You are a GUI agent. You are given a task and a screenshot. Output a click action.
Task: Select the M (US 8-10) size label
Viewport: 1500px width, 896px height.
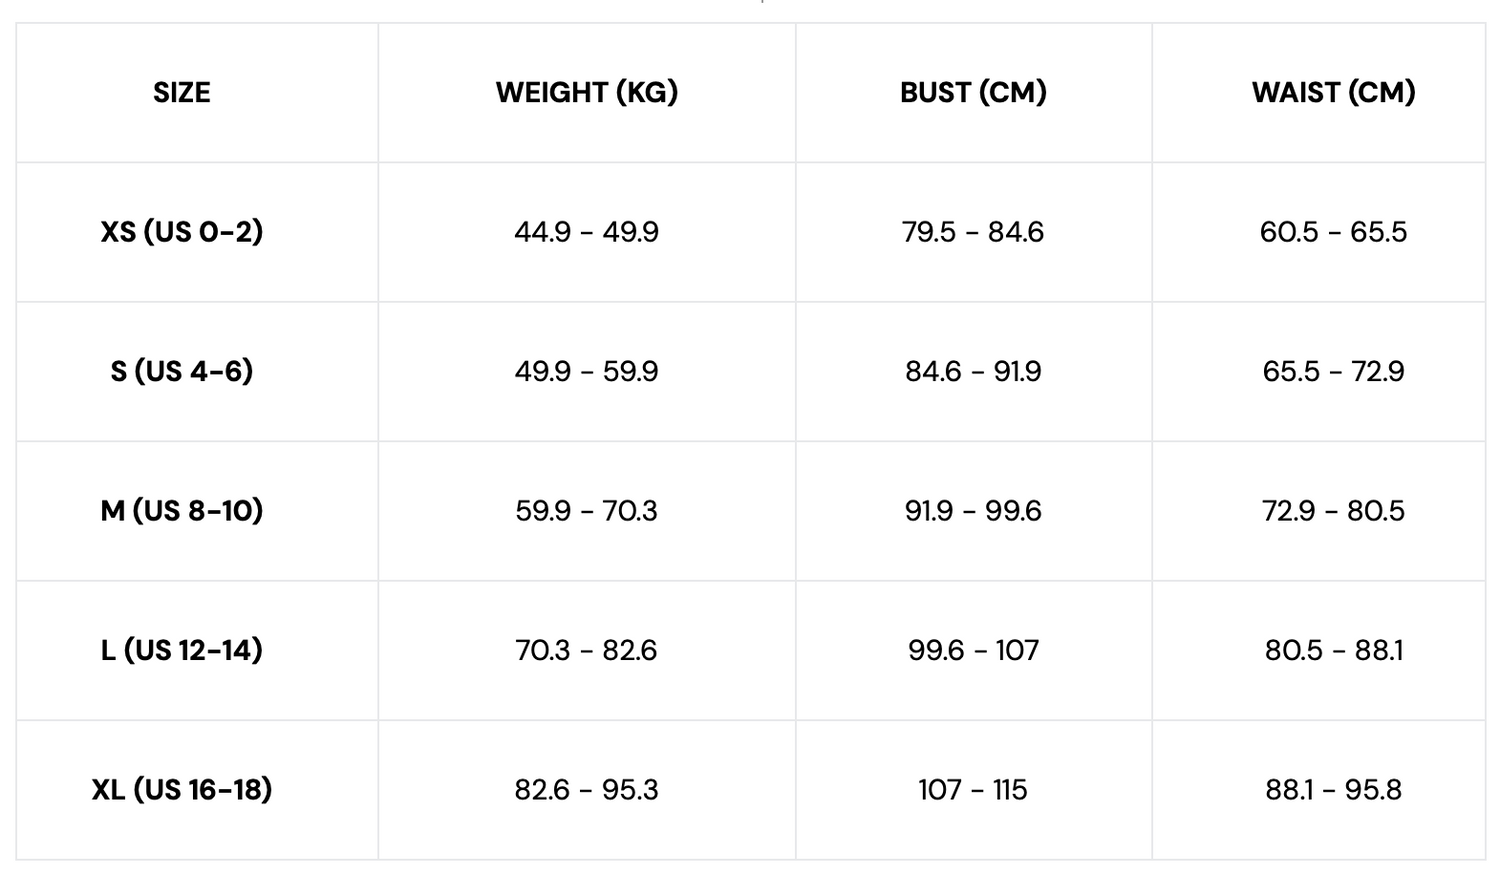tap(181, 511)
